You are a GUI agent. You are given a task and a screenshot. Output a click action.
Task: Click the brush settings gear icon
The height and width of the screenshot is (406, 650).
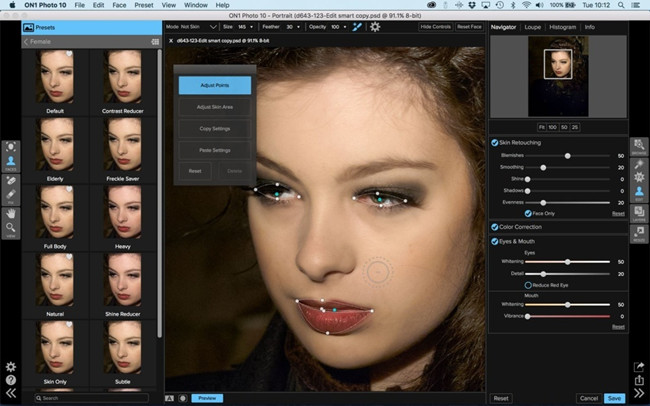coord(376,27)
